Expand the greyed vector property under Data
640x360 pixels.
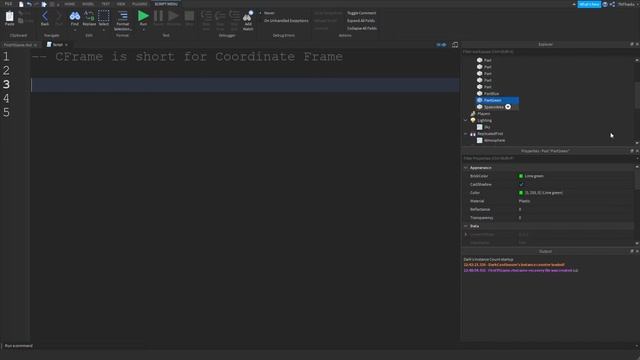pos(466,234)
